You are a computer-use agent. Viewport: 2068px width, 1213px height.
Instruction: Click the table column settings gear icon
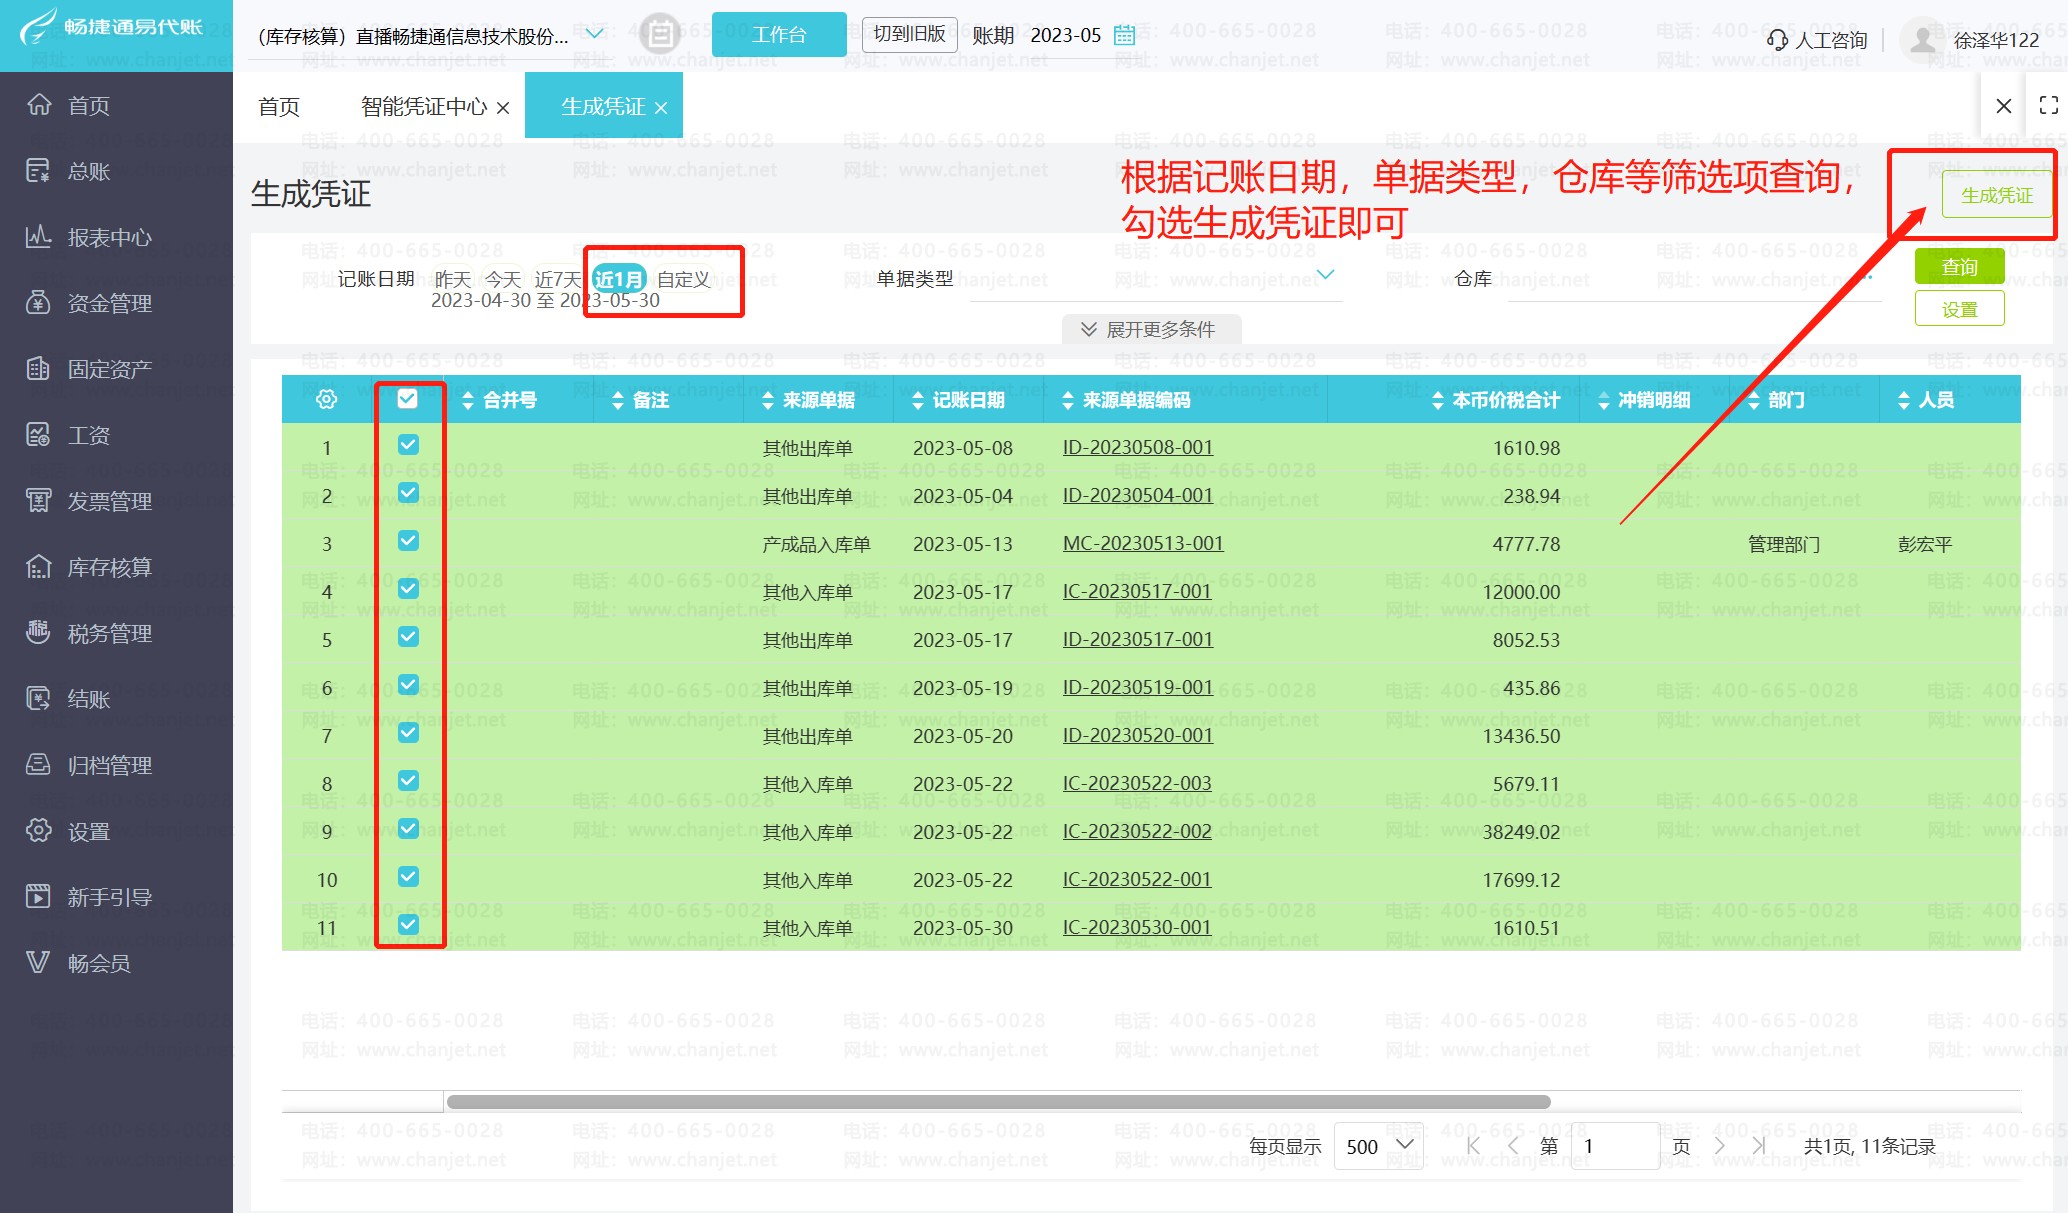(326, 400)
